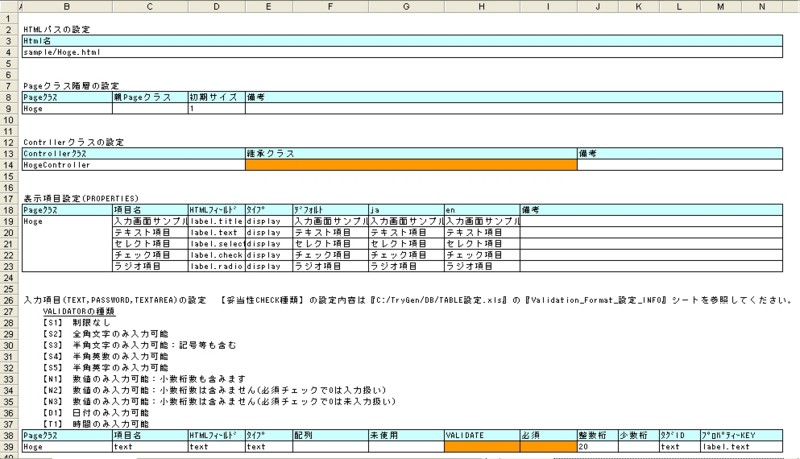The width and height of the screenshot is (800, 459).
Task: Click the Html名 header cell
Action: point(402,41)
